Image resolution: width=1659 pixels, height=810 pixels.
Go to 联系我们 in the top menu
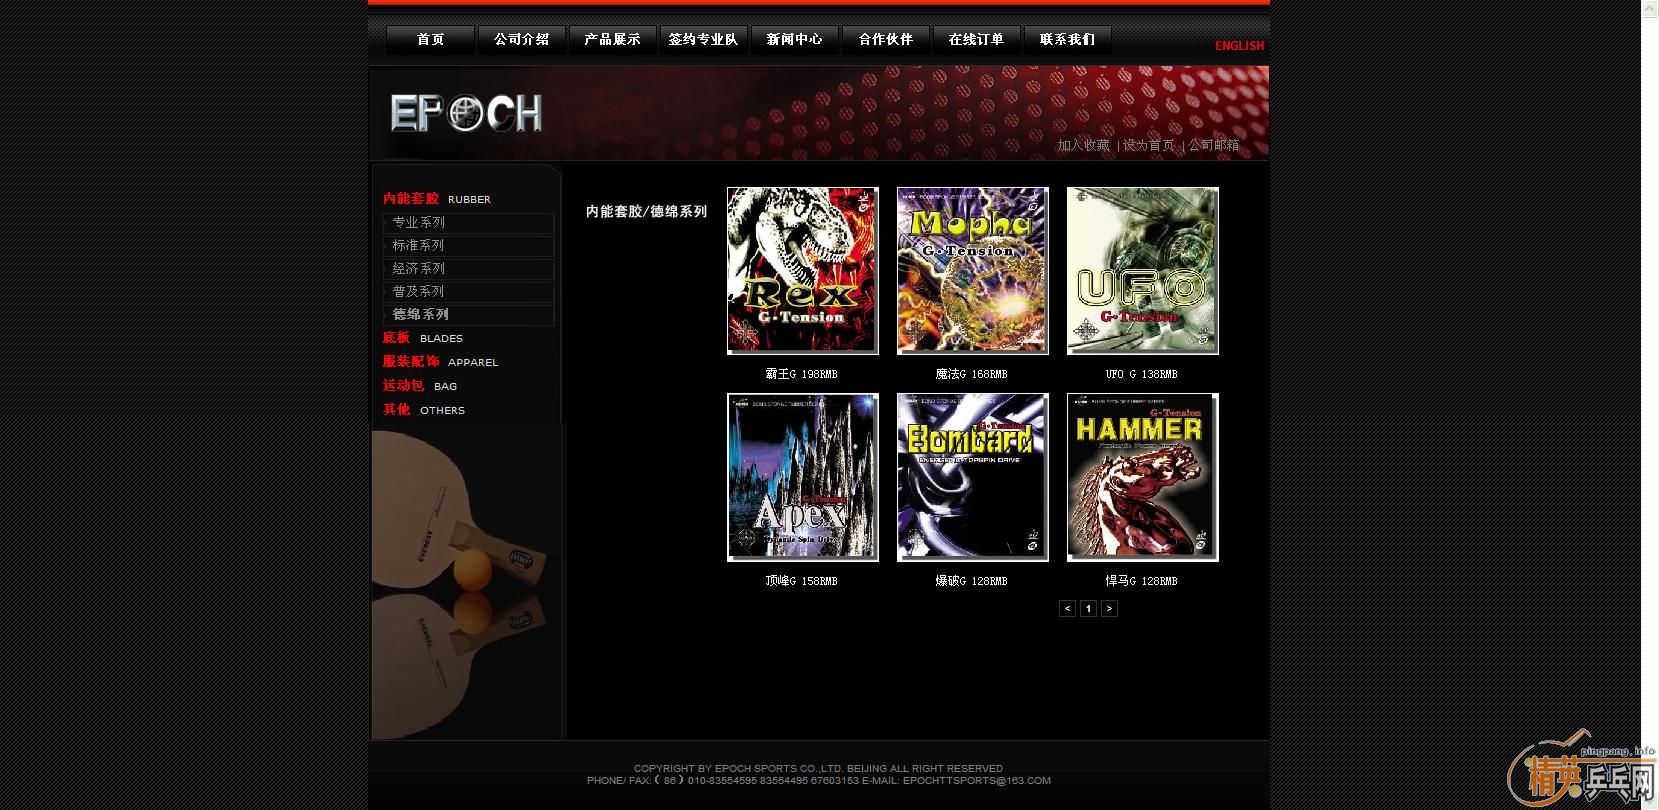(1067, 40)
